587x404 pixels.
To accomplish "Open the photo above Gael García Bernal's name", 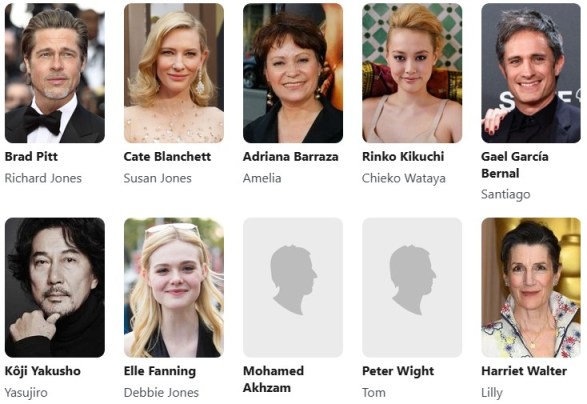I will click(531, 73).
